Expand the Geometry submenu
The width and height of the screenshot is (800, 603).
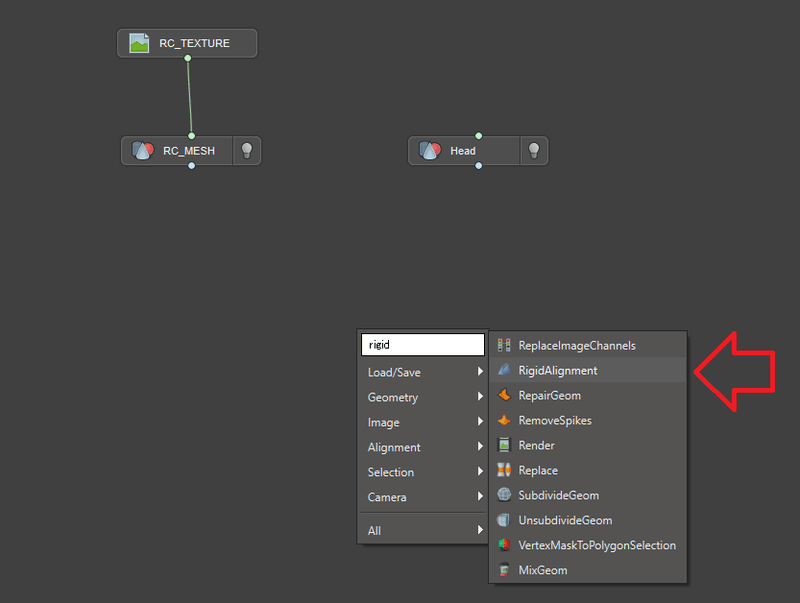(x=423, y=397)
